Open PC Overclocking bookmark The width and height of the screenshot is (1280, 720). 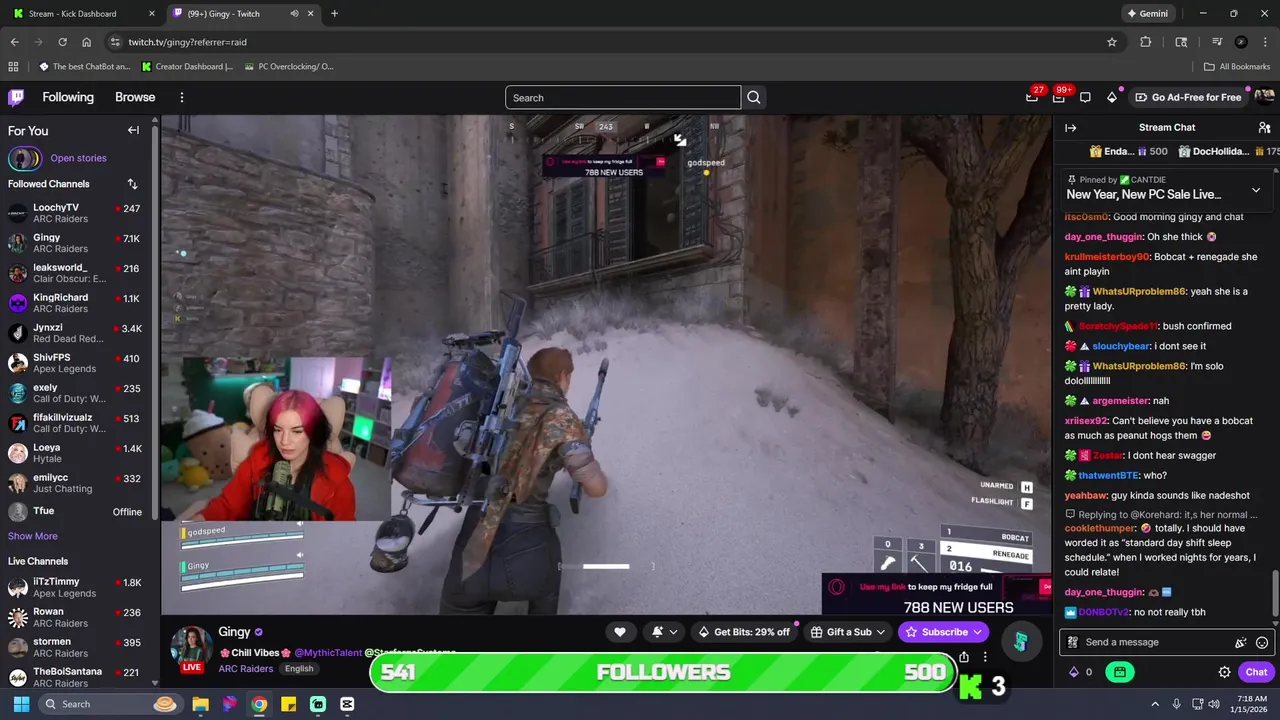click(x=288, y=67)
